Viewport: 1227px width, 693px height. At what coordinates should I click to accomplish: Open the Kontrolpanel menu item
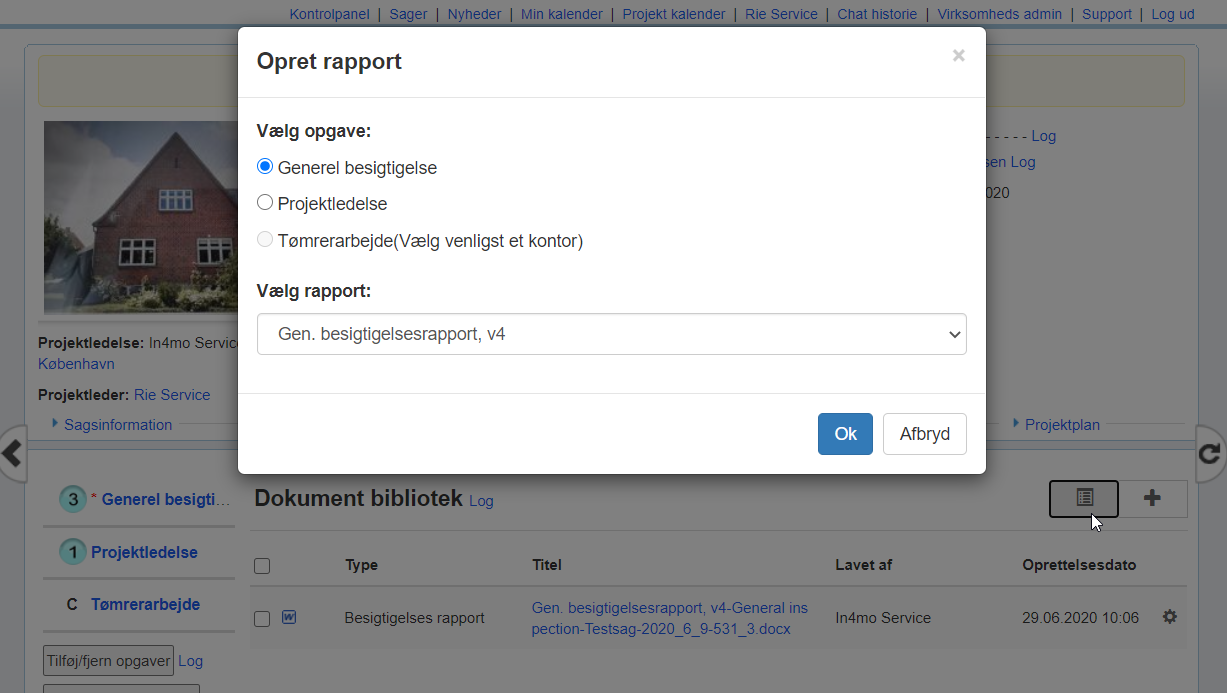click(329, 14)
